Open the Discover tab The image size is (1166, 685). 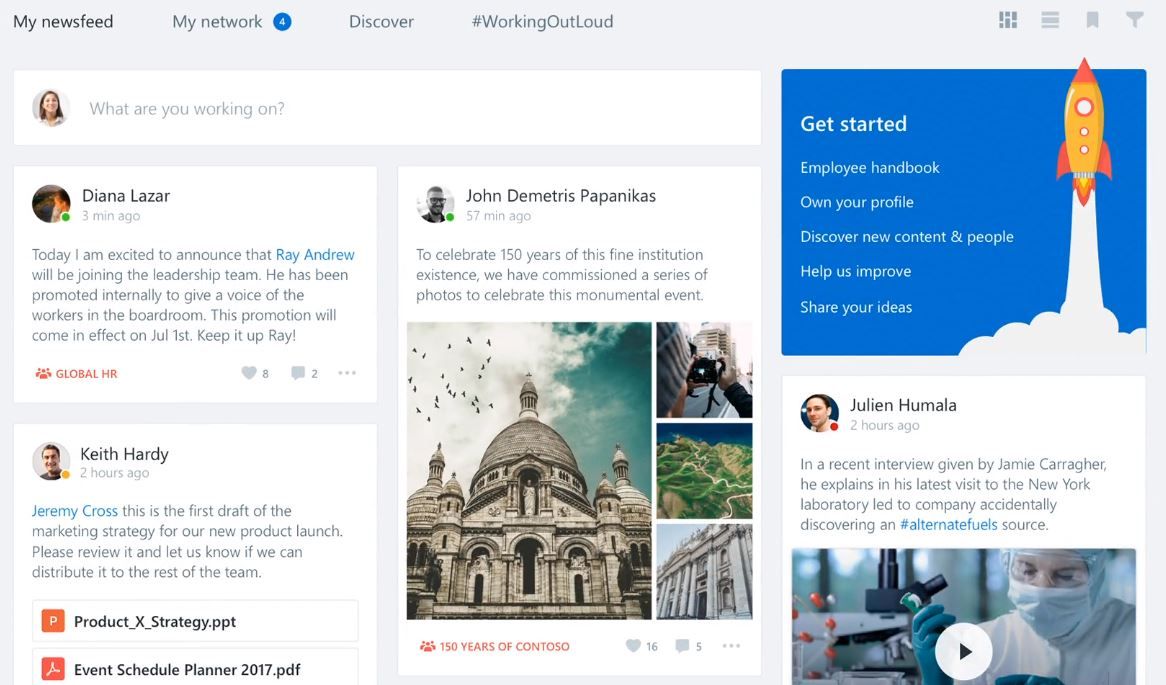pos(381,21)
